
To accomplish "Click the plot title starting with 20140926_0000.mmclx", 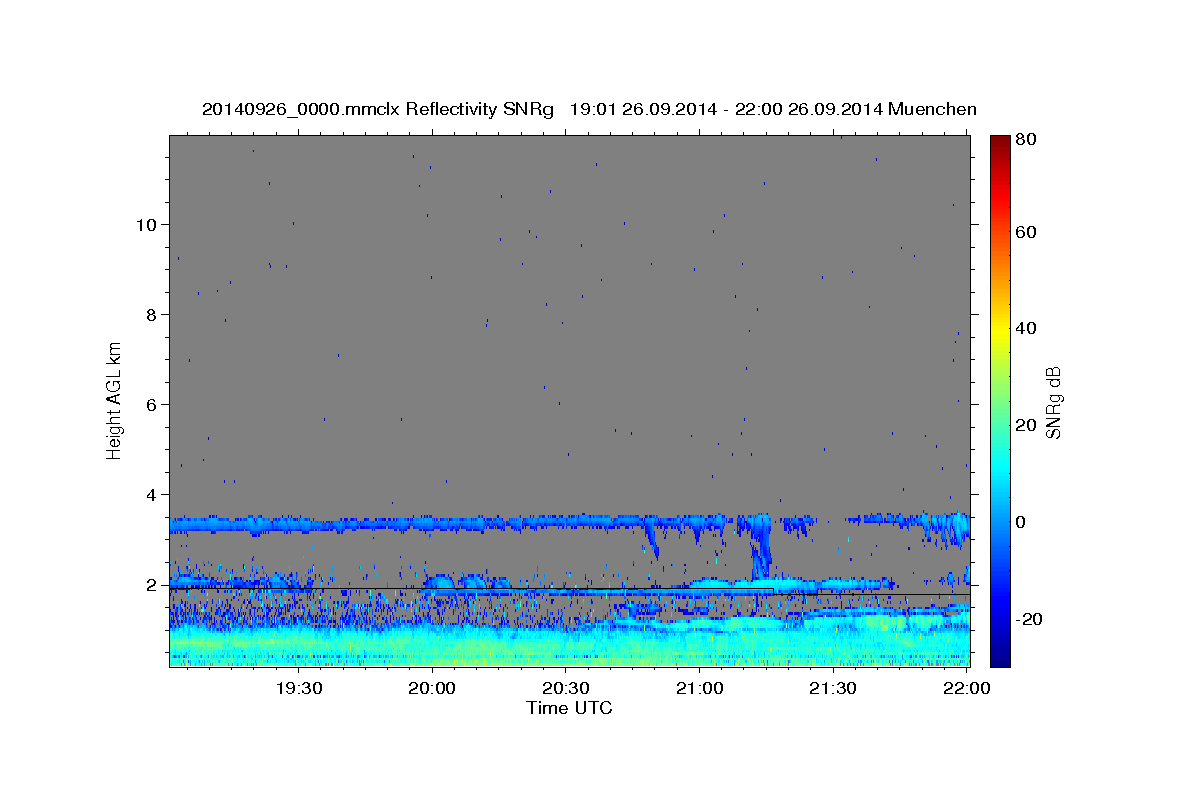I will click(x=589, y=109).
